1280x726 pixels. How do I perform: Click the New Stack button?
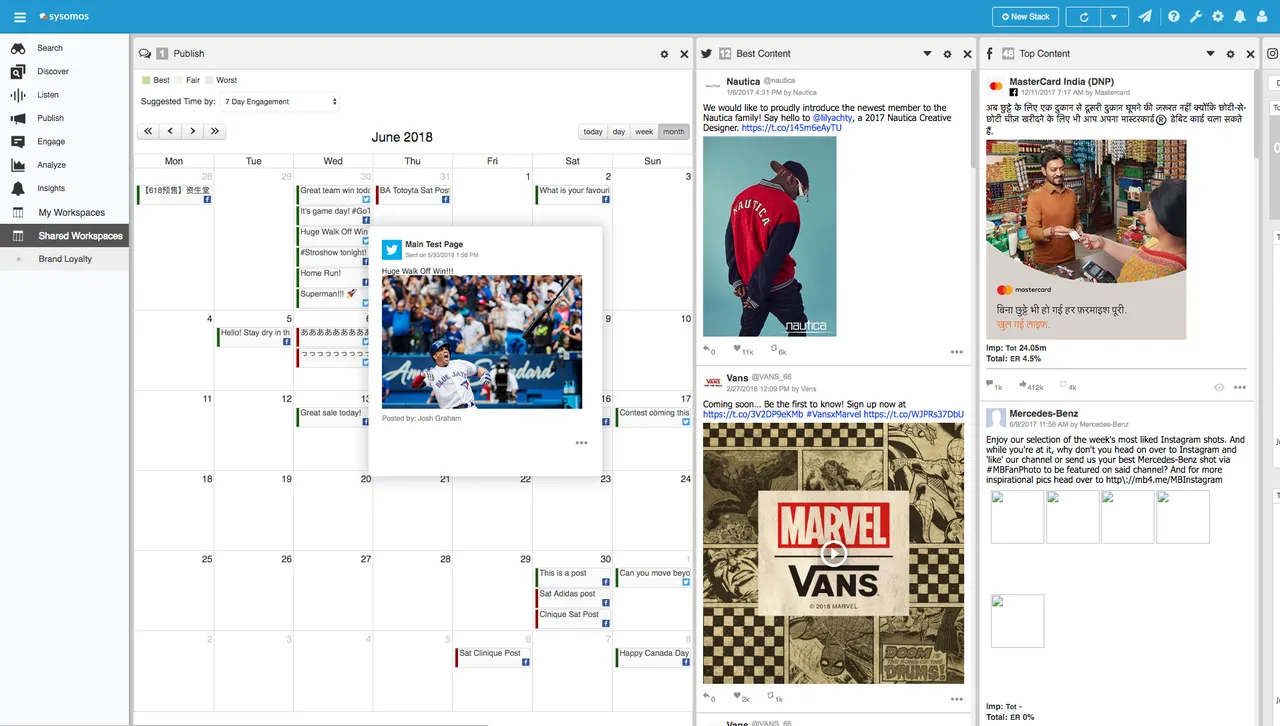coord(1025,17)
